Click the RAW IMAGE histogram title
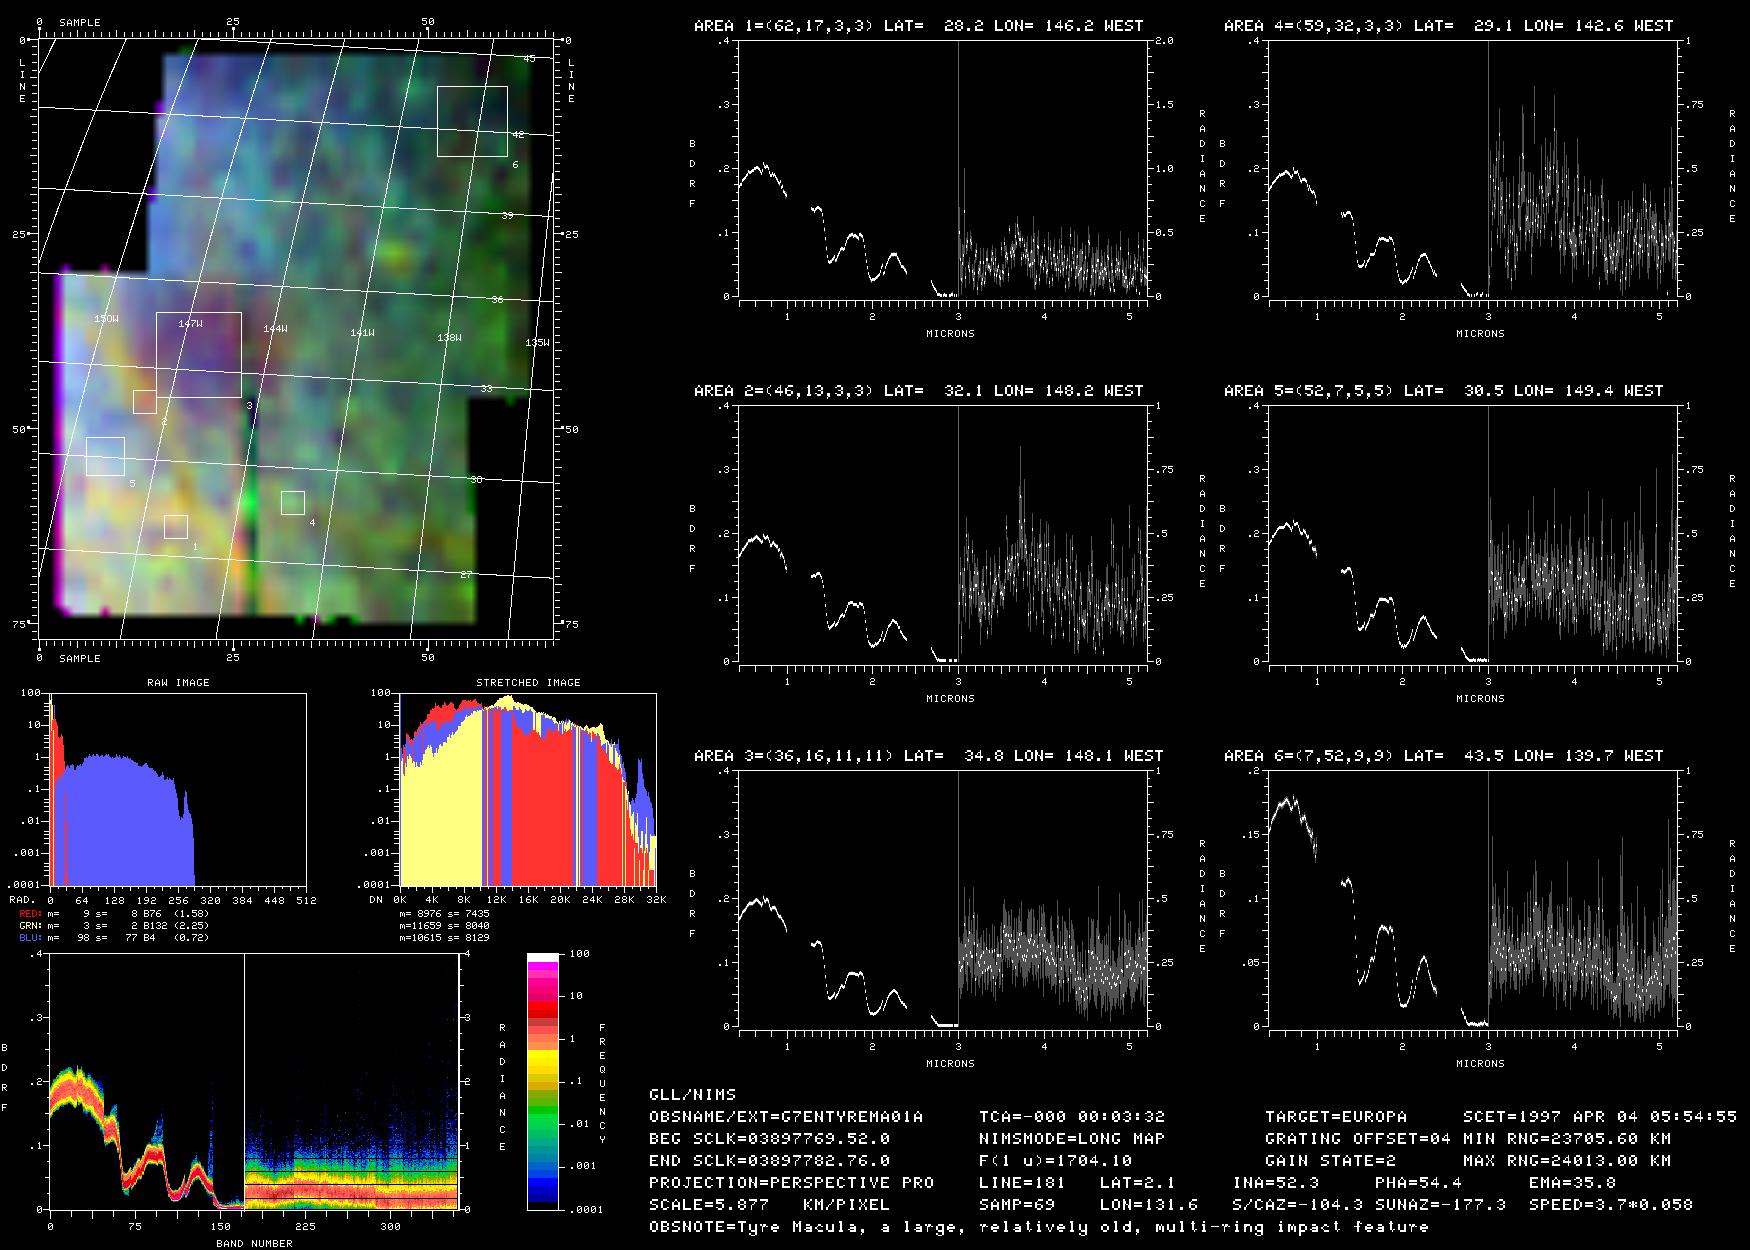 pyautogui.click(x=178, y=683)
